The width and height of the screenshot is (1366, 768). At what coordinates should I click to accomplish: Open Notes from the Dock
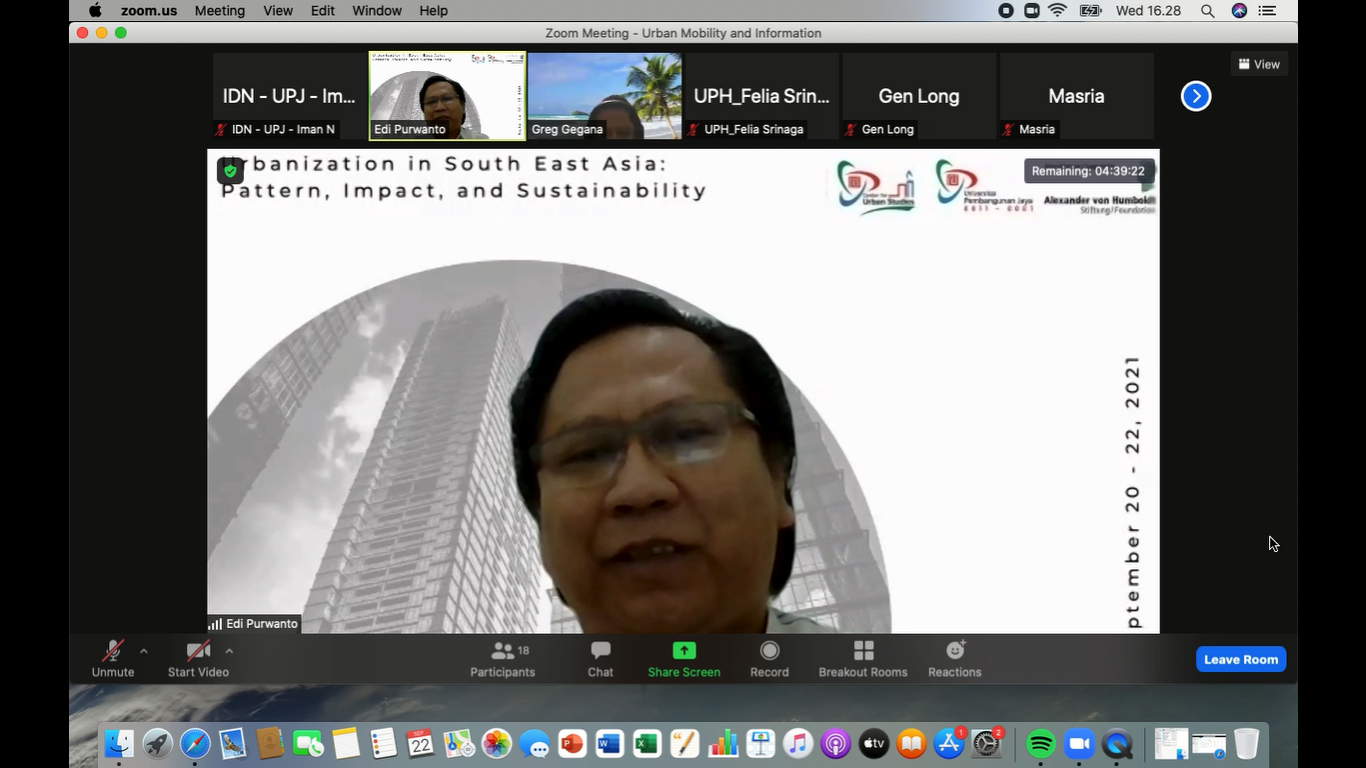pos(346,744)
